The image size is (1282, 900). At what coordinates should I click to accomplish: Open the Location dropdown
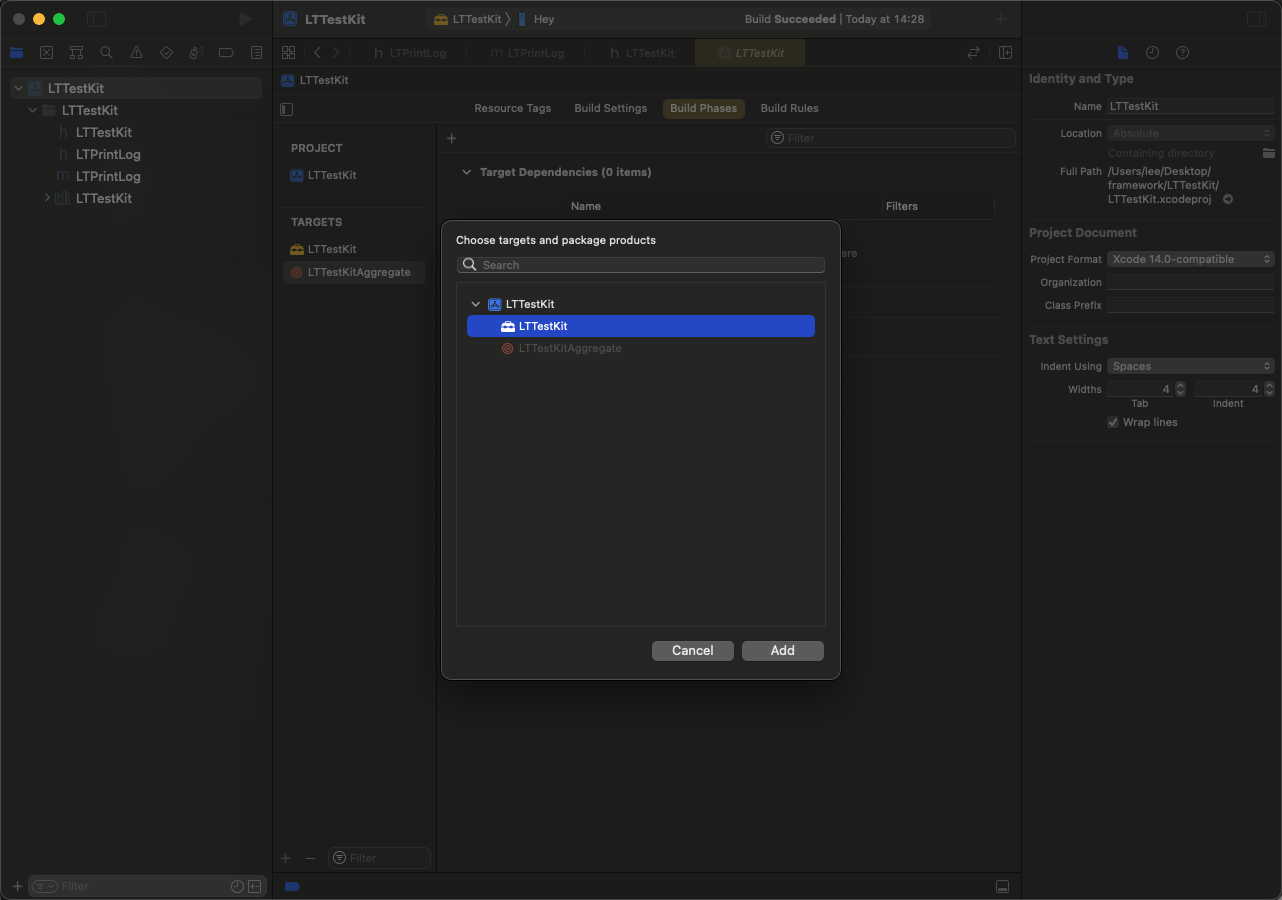(1191, 133)
